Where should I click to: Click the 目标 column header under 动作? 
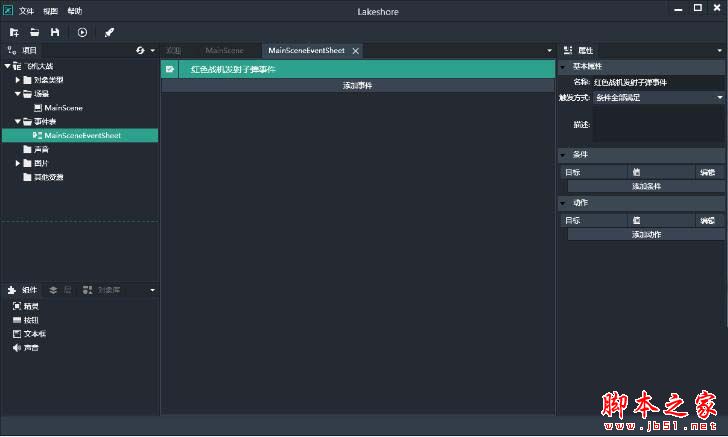594,221
